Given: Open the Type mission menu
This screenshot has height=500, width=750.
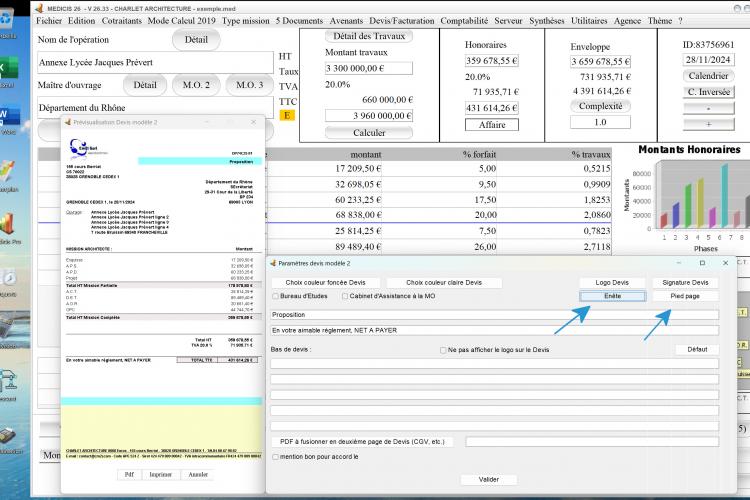Looking at the screenshot, I should (x=245, y=21).
